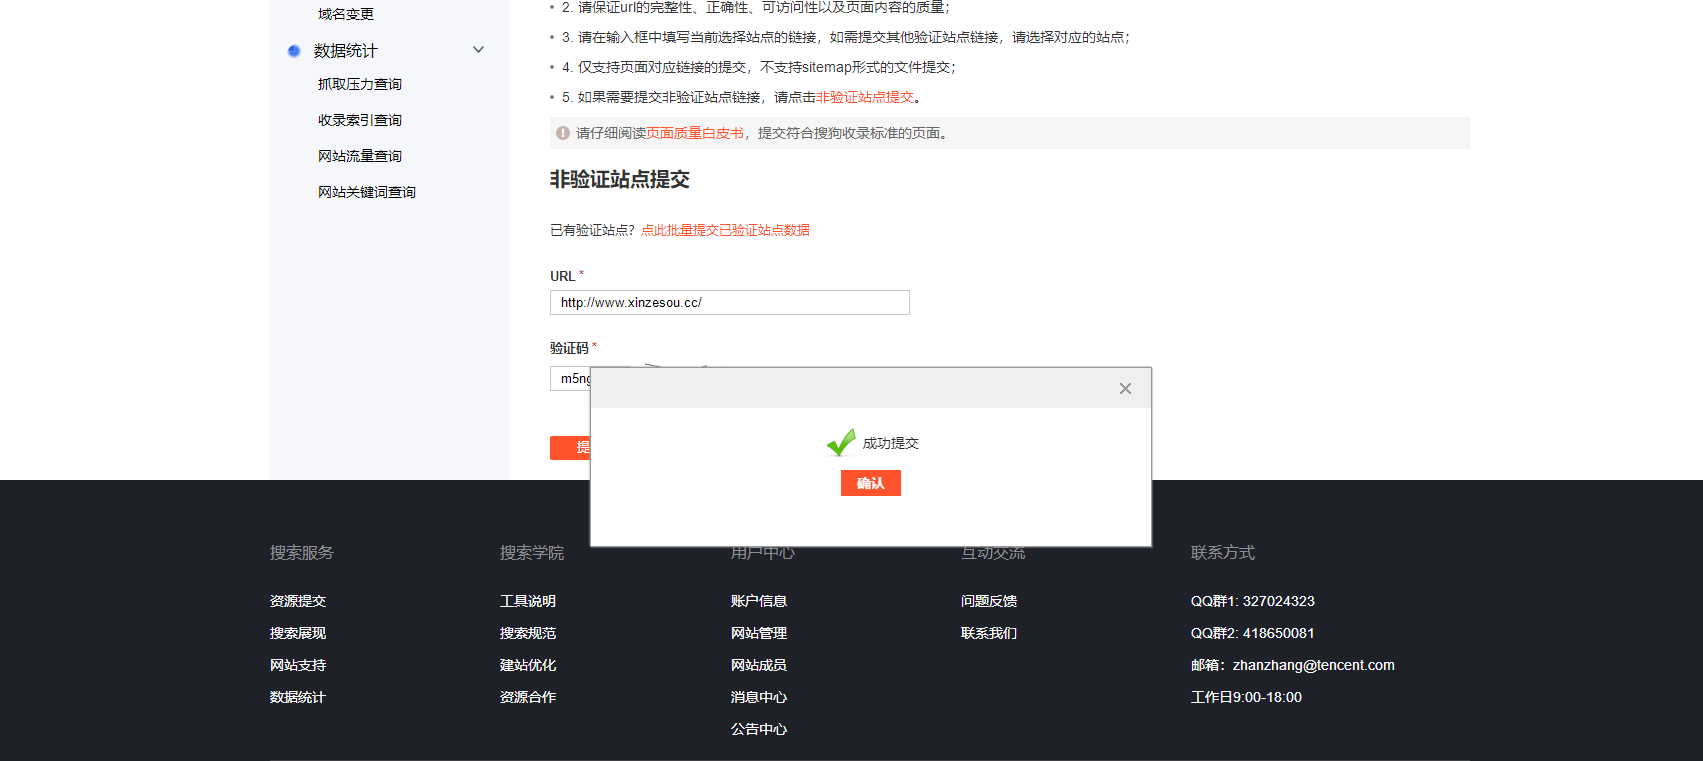
Task: Click the green checkmark success icon
Action: [x=841, y=442]
